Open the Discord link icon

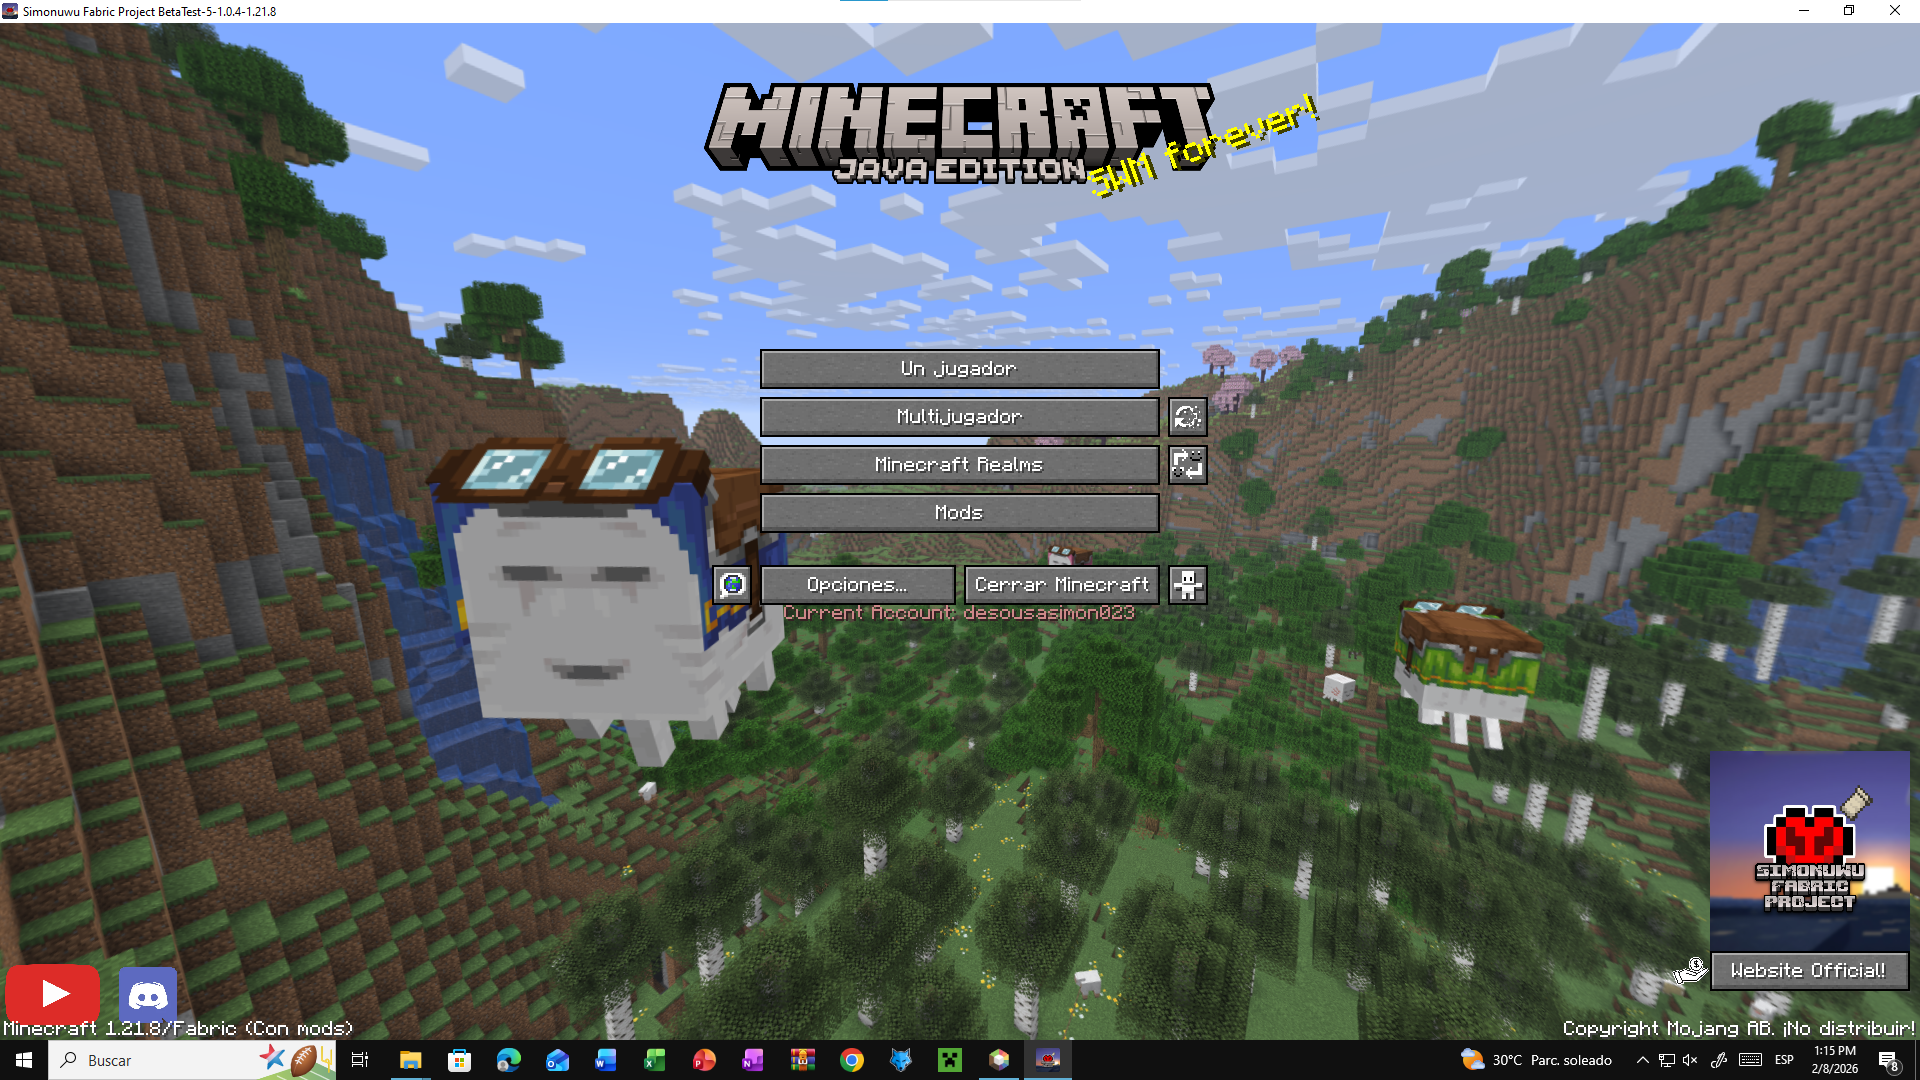(x=148, y=995)
